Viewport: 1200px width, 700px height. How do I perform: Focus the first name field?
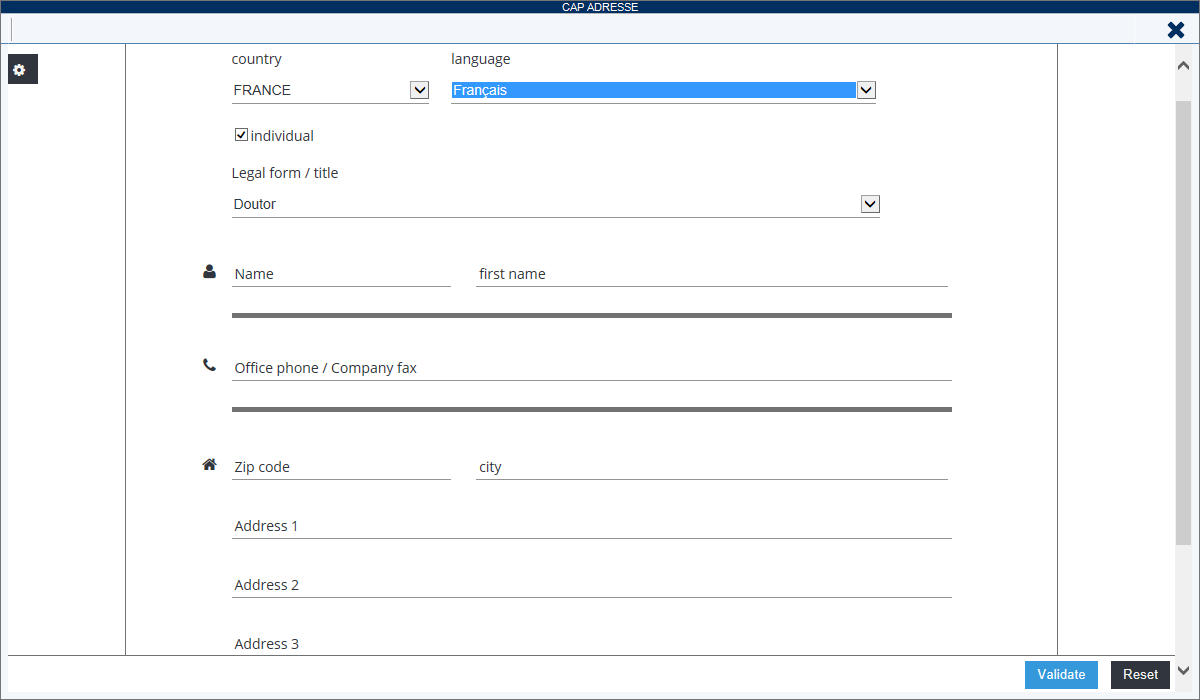(x=711, y=274)
